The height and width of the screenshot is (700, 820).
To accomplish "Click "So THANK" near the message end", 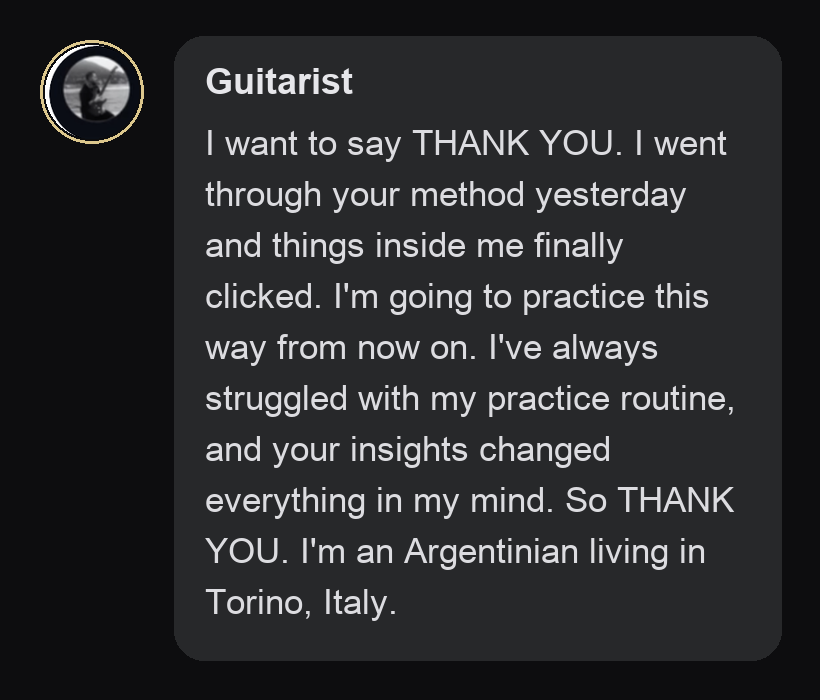I will pyautogui.click(x=650, y=500).
